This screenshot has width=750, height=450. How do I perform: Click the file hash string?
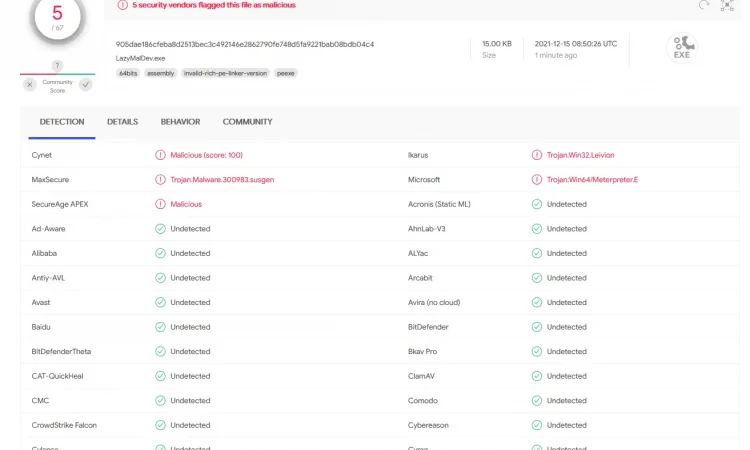(x=245, y=44)
